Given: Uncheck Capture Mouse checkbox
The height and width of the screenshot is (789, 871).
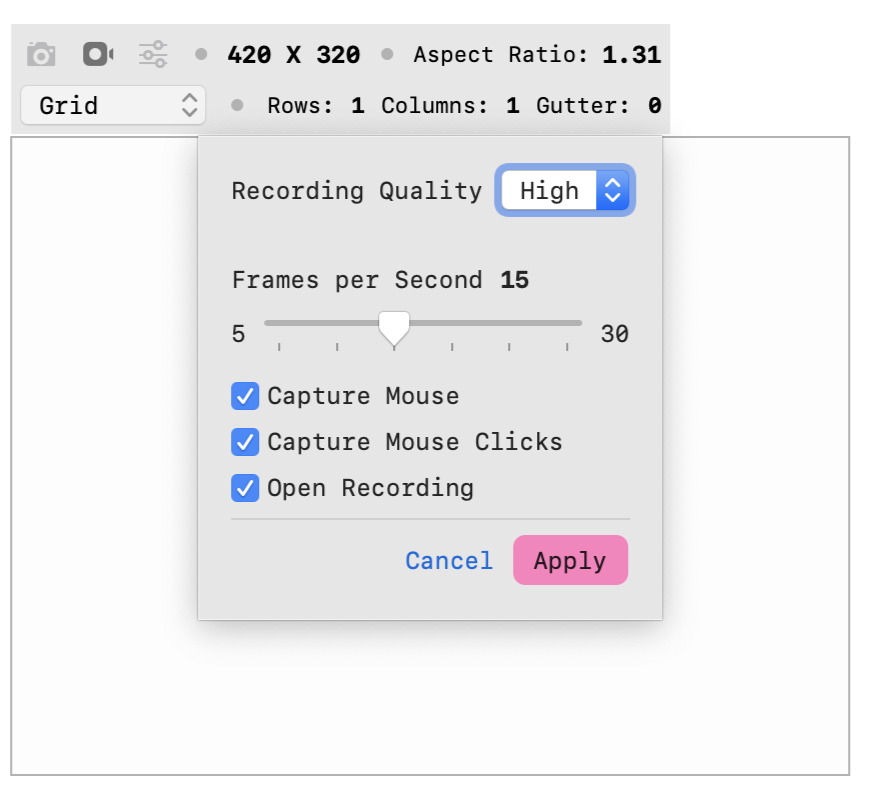Looking at the screenshot, I should click(245, 396).
